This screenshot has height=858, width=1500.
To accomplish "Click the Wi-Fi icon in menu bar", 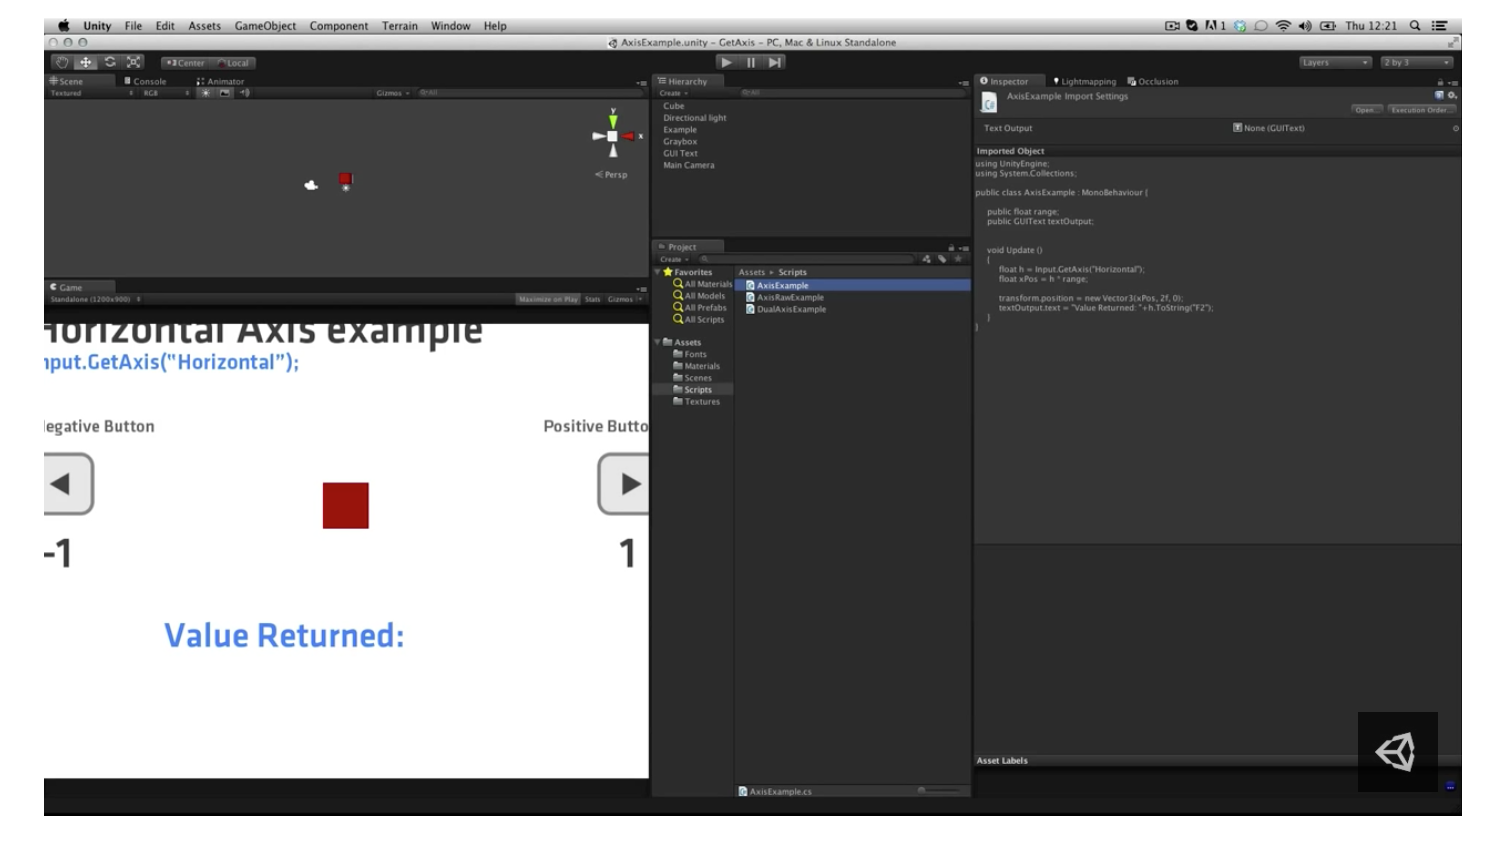I will (1283, 26).
